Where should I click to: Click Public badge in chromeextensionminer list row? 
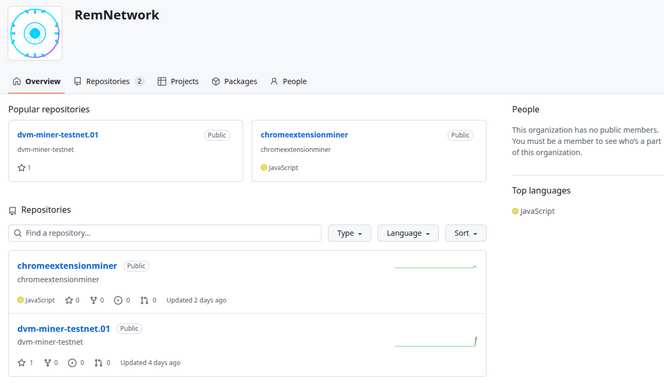136,266
